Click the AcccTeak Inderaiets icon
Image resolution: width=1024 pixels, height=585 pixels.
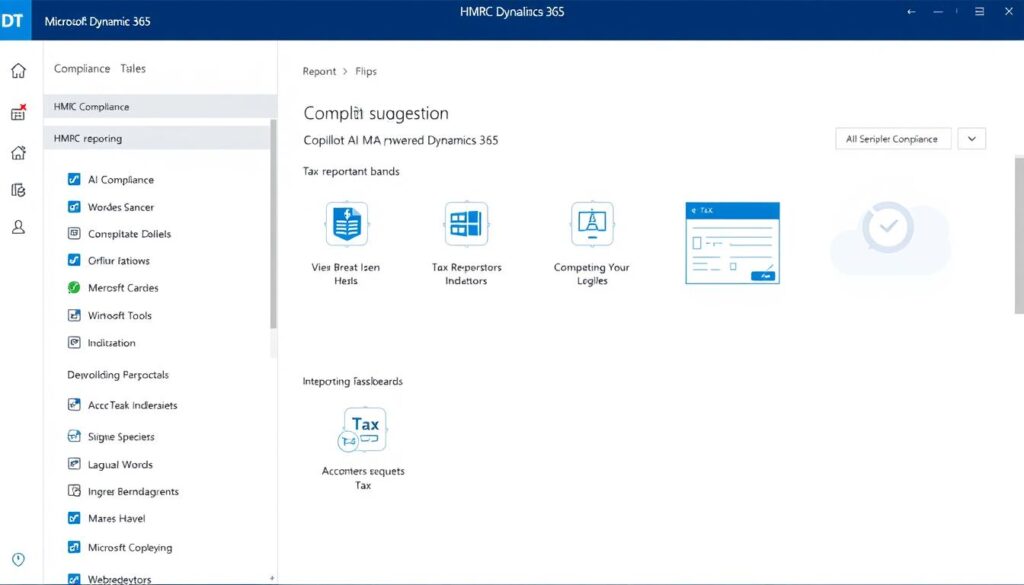click(x=74, y=405)
